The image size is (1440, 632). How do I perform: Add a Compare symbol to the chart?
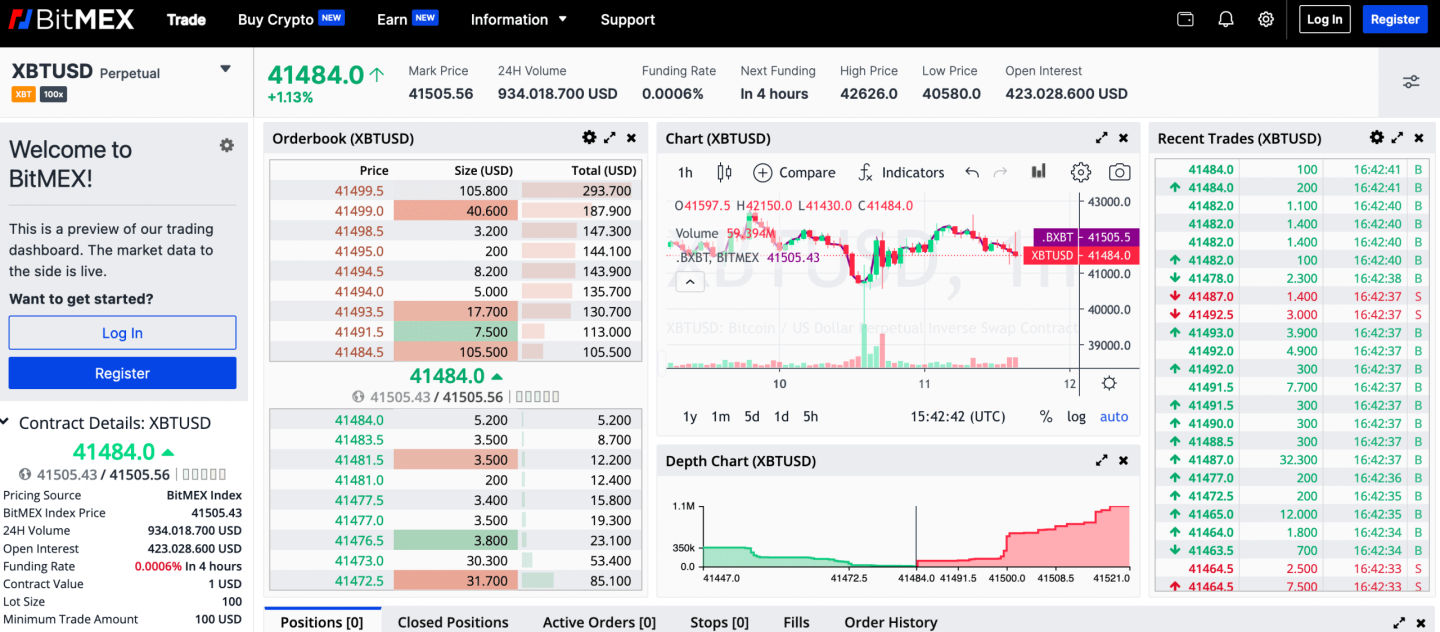[794, 172]
